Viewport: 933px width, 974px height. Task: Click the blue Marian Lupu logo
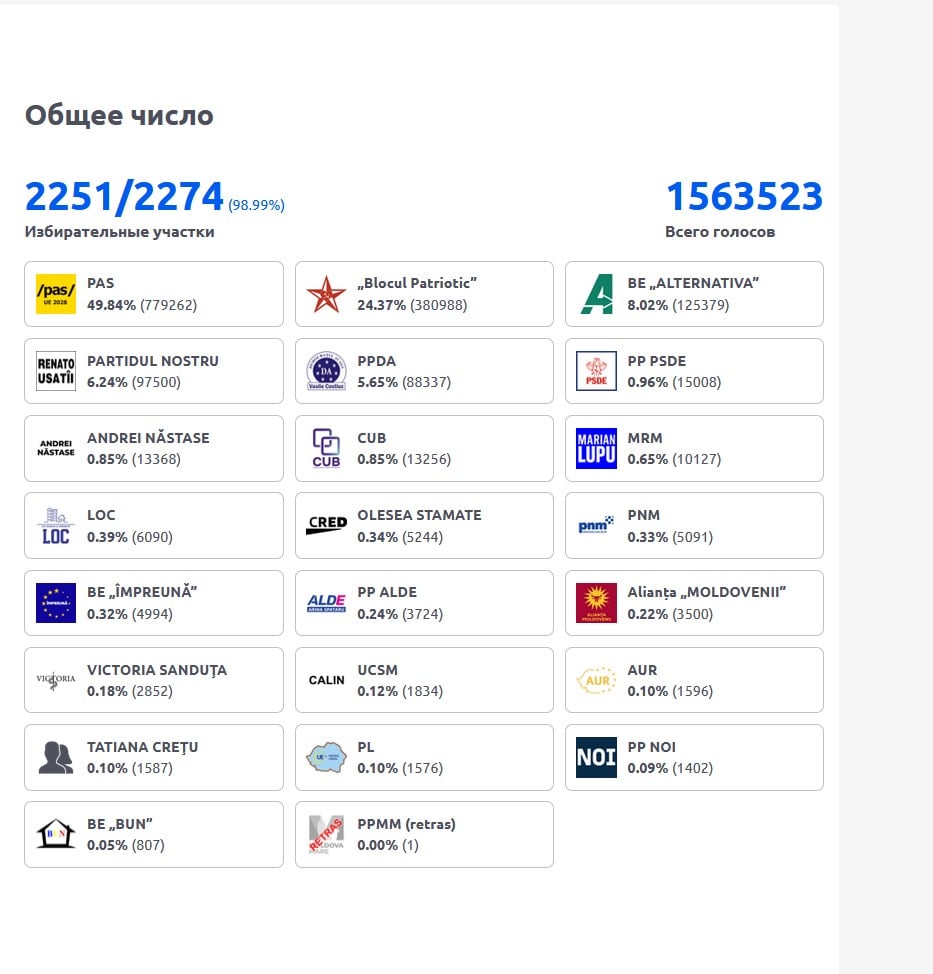point(596,448)
